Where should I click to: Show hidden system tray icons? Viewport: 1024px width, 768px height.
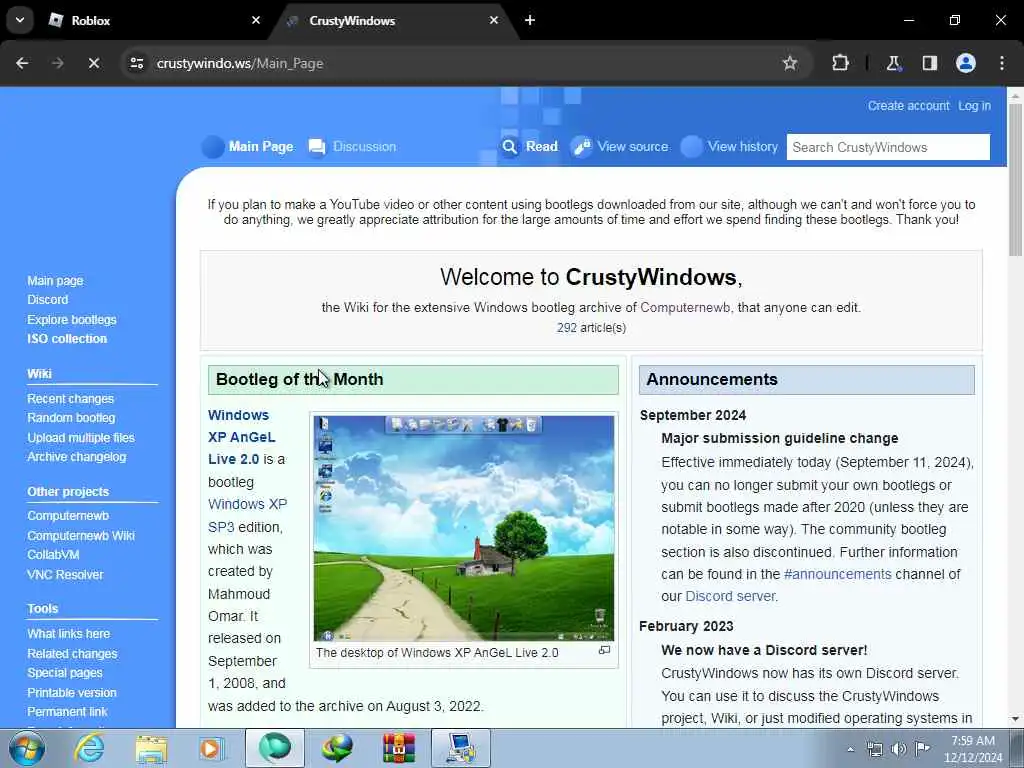850,749
